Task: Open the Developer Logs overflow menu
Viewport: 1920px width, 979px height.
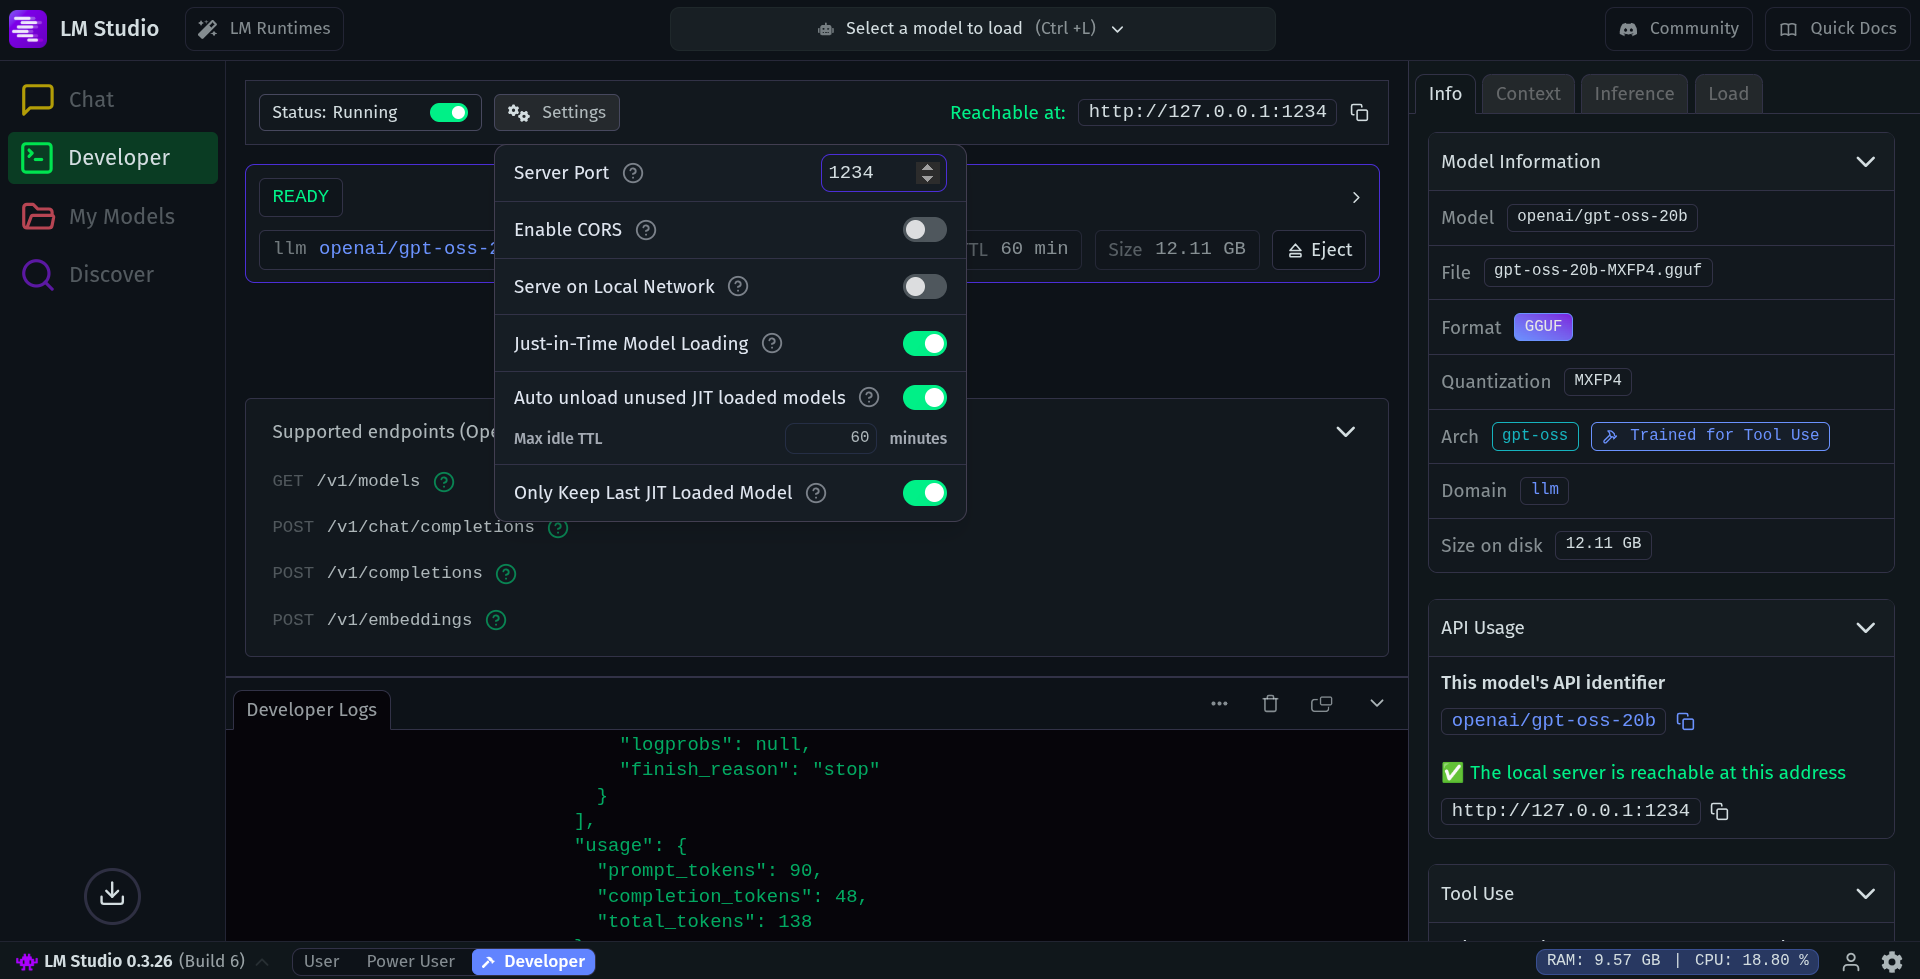Action: (x=1218, y=703)
